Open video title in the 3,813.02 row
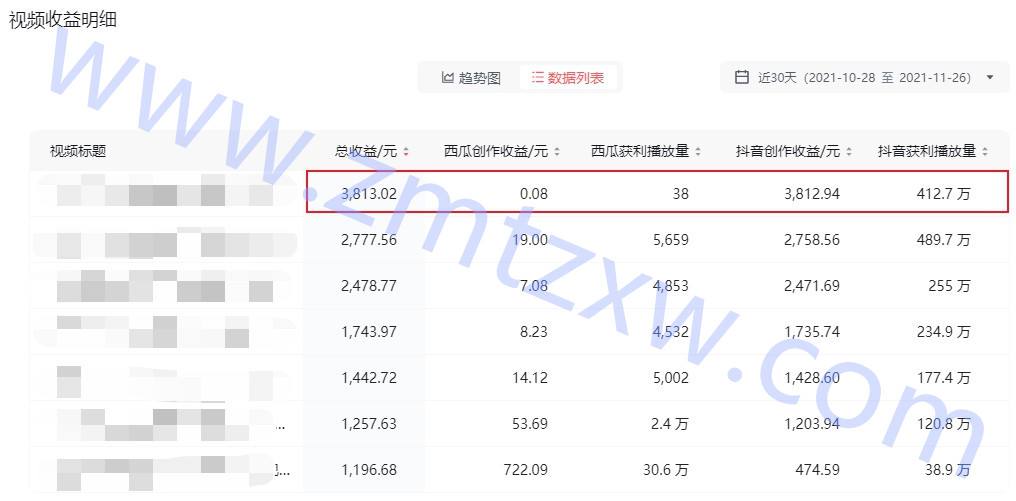The width and height of the screenshot is (1016, 501). click(165, 191)
